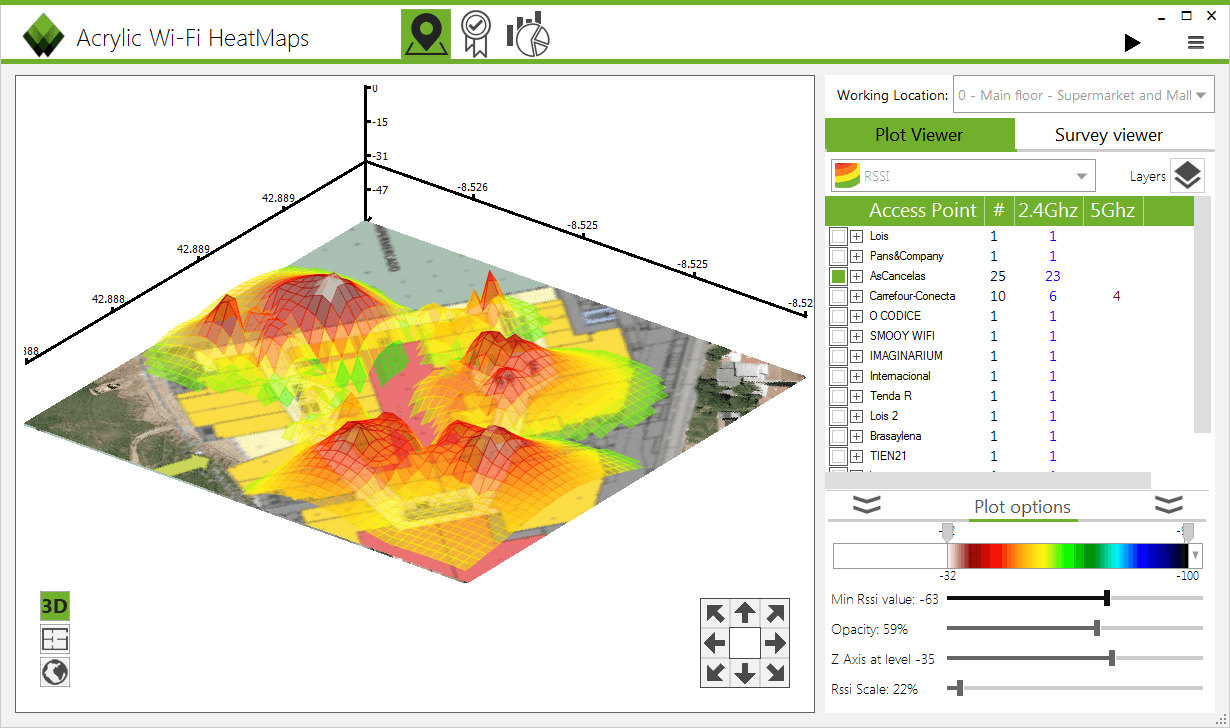Open the RSSI plot type dropdown
1230x728 pixels.
coord(963,176)
